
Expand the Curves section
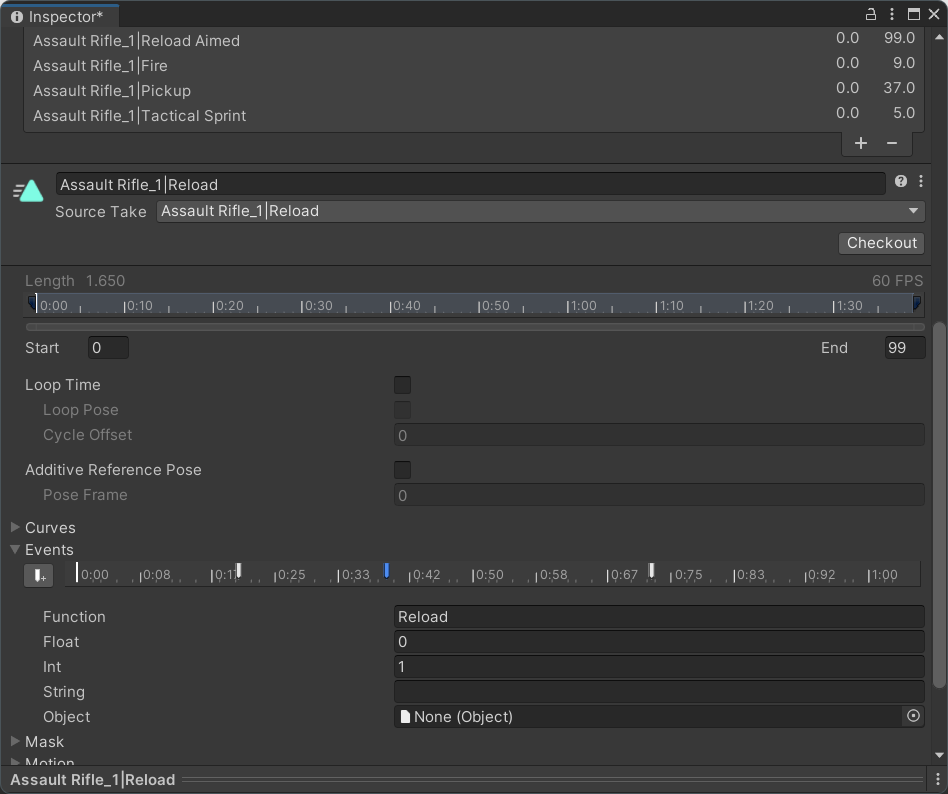tap(16, 528)
